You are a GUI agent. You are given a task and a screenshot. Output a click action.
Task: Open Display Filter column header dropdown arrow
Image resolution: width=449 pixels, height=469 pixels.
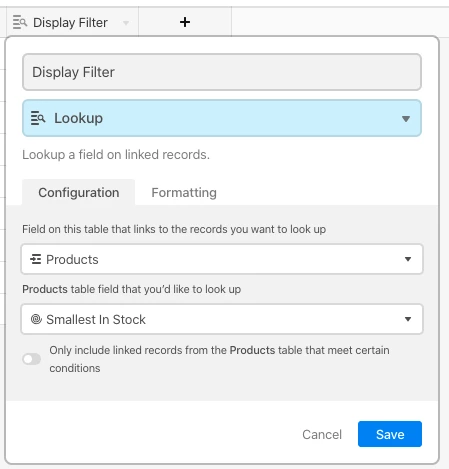pos(126,23)
